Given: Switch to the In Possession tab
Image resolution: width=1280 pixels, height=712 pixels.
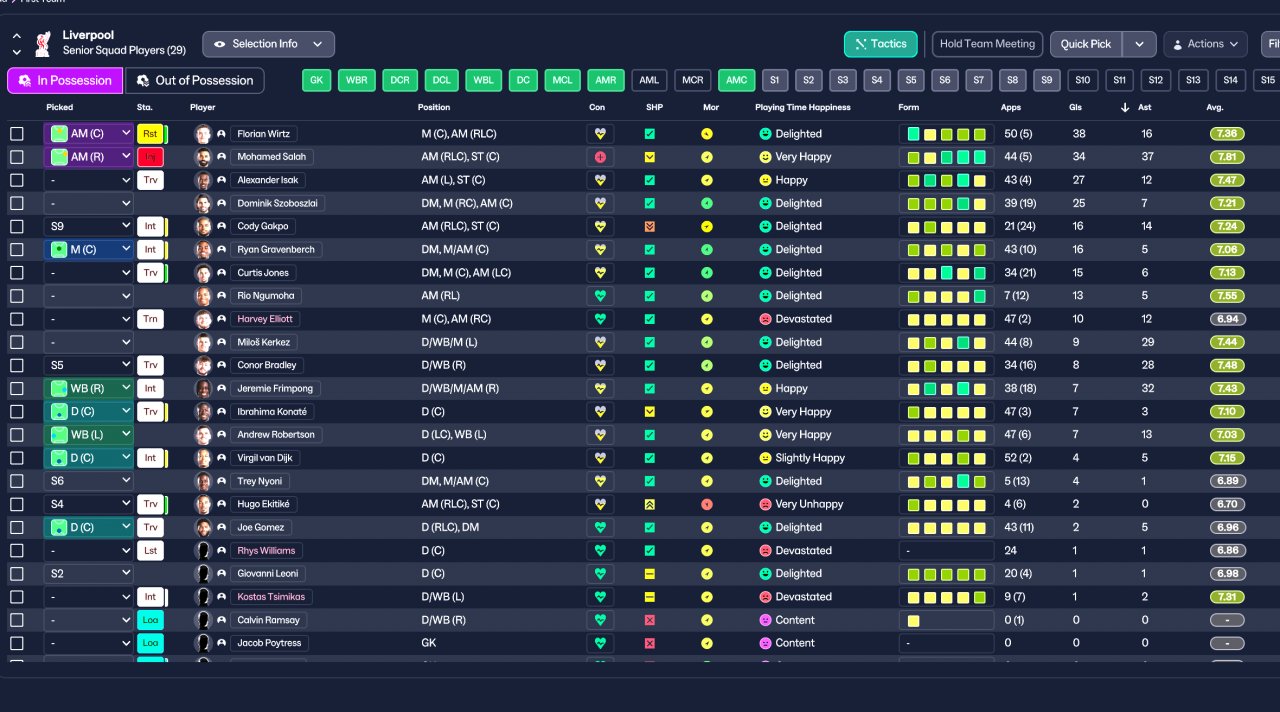Looking at the screenshot, I should 65,80.
